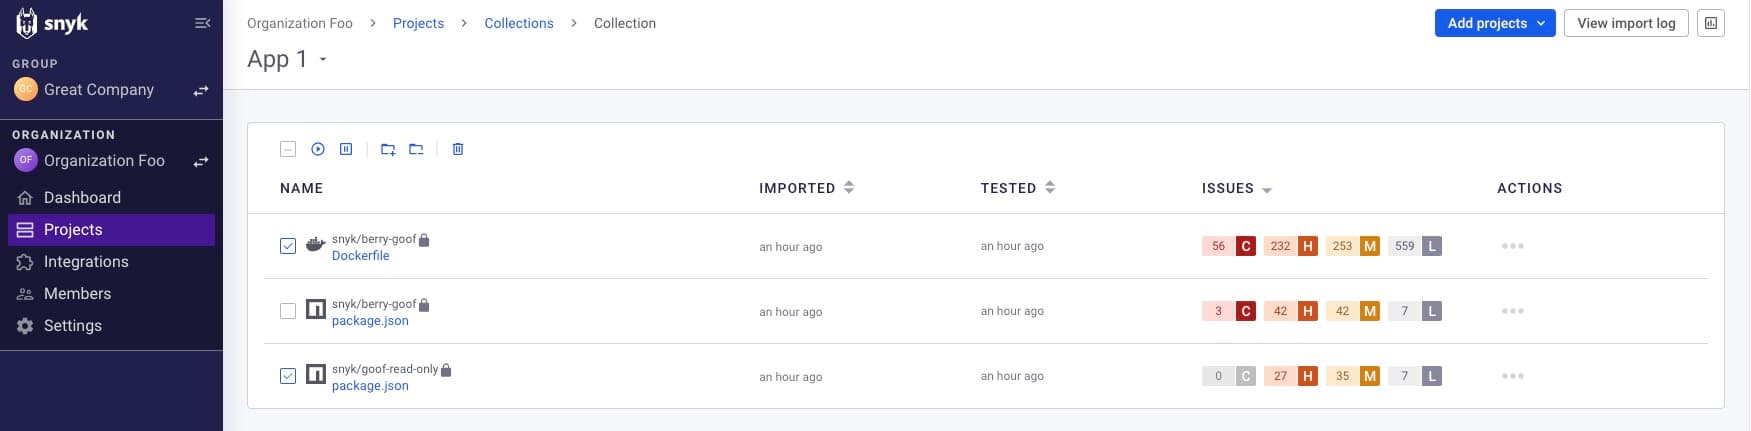Open Integrations in the sidebar

[86, 262]
